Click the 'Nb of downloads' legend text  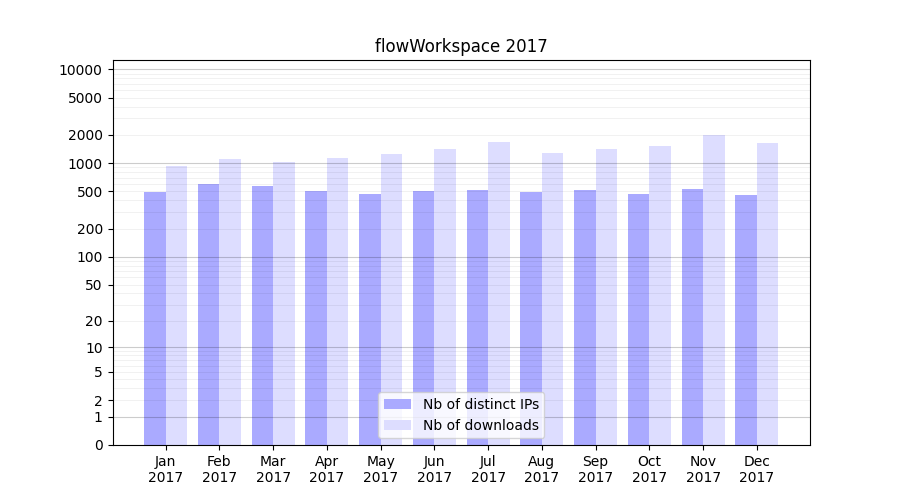(481, 425)
